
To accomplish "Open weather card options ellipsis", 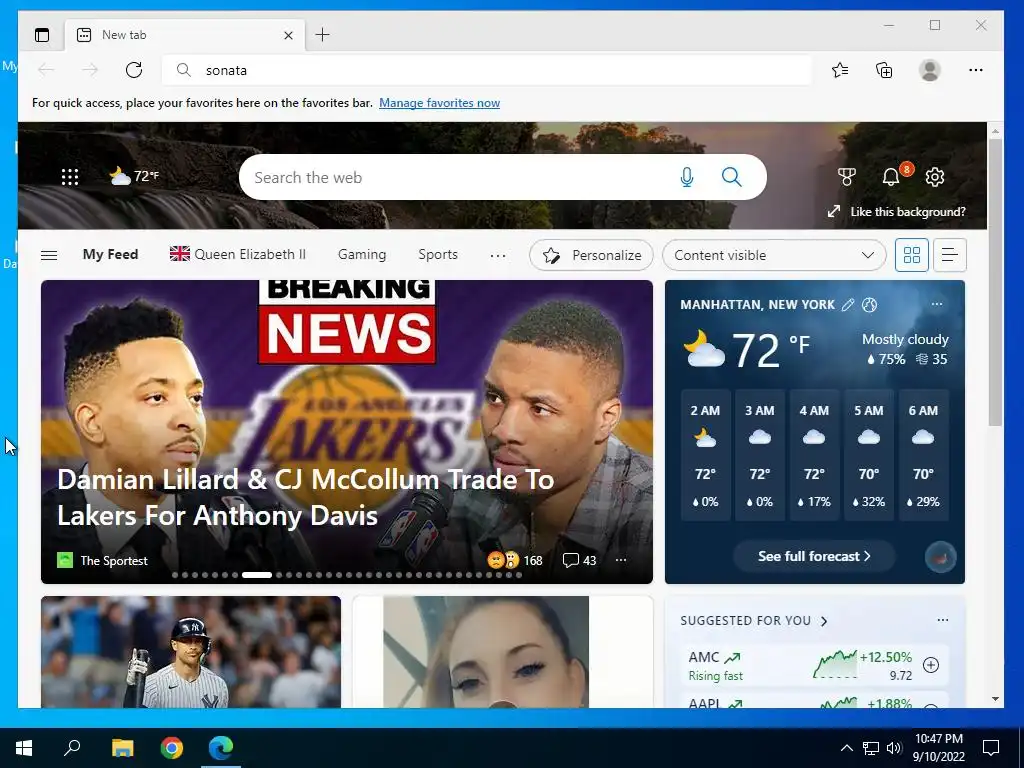I will coord(937,304).
